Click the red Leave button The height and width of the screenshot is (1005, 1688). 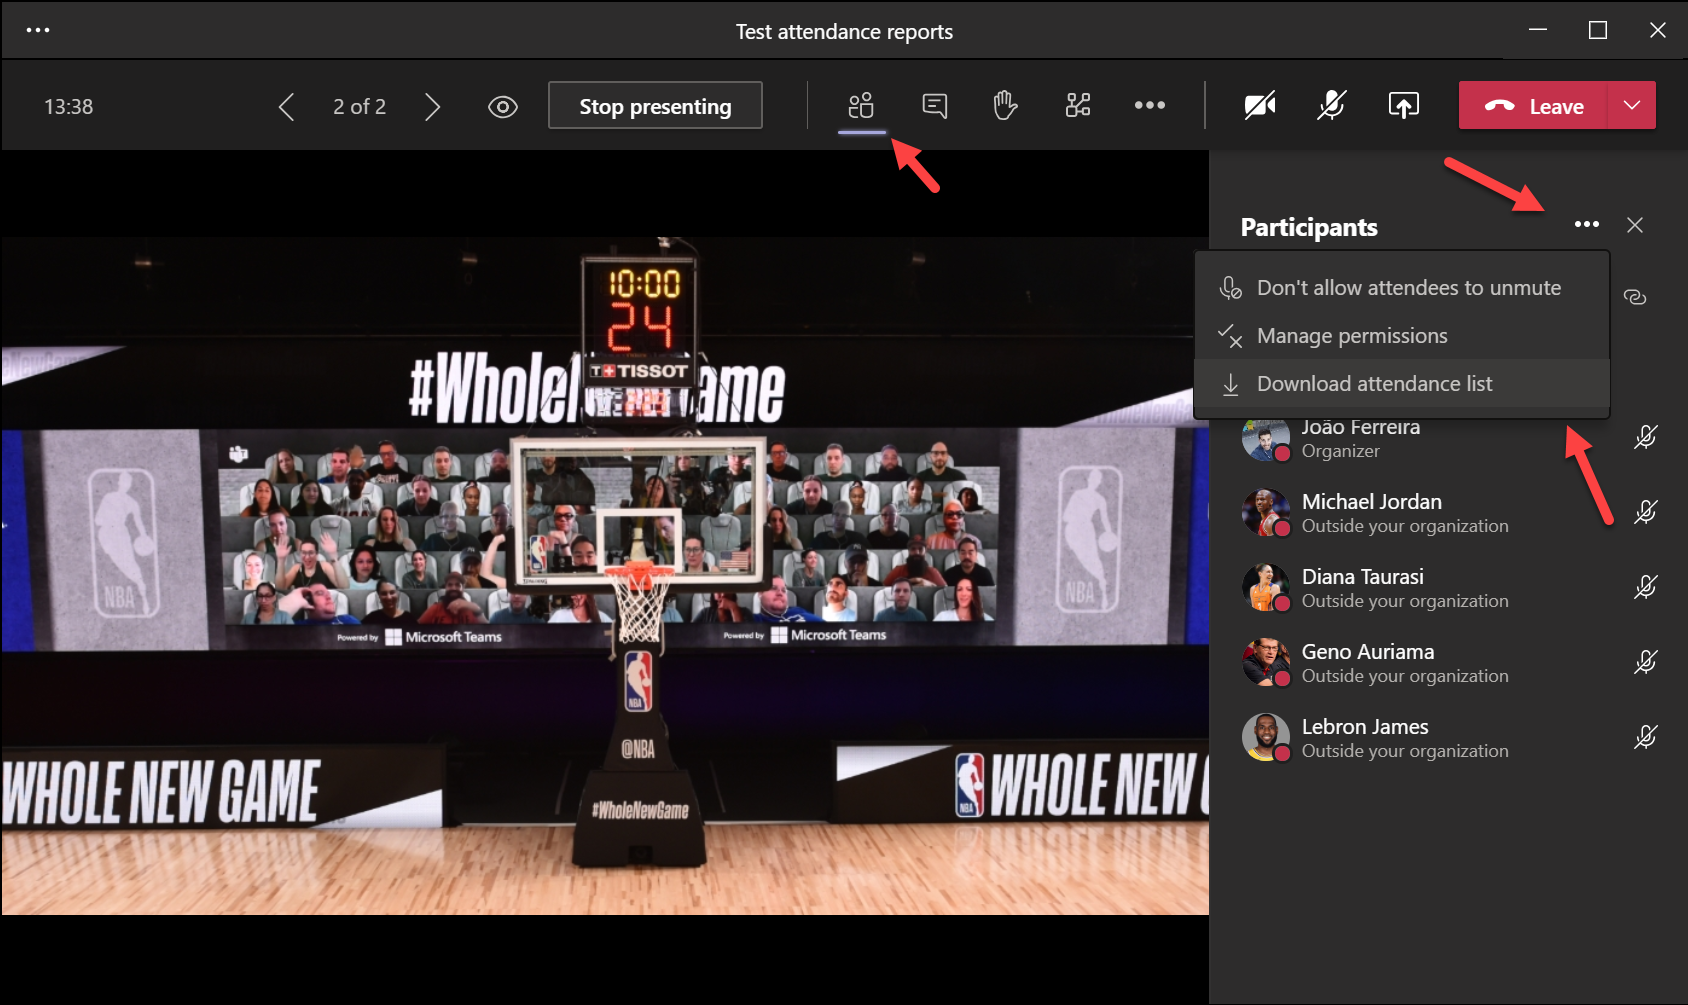point(1534,106)
